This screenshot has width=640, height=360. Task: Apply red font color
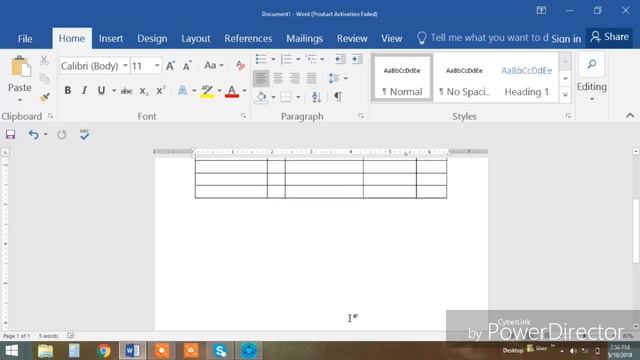click(232, 91)
